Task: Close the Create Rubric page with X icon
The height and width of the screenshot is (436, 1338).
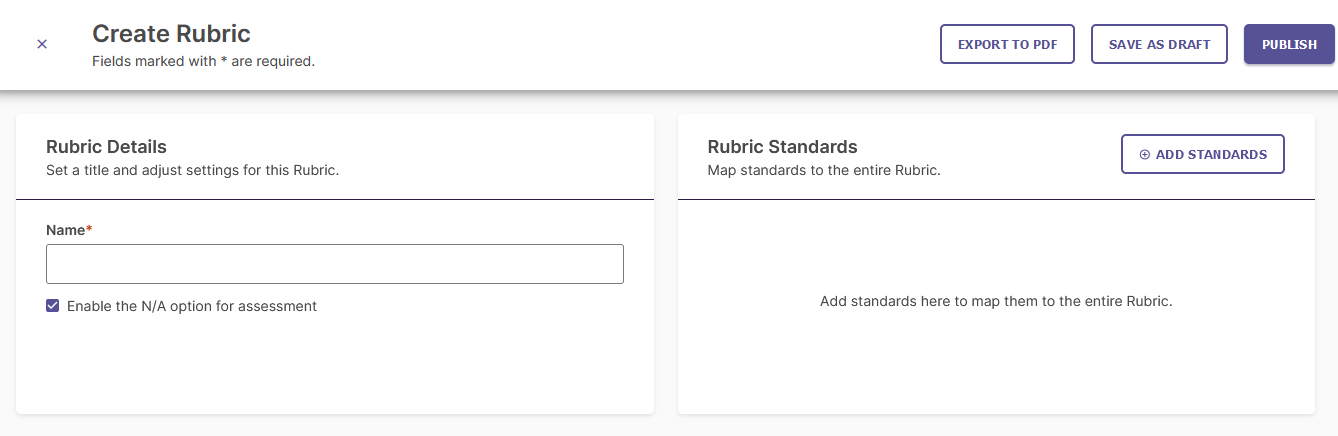Action: coord(42,44)
